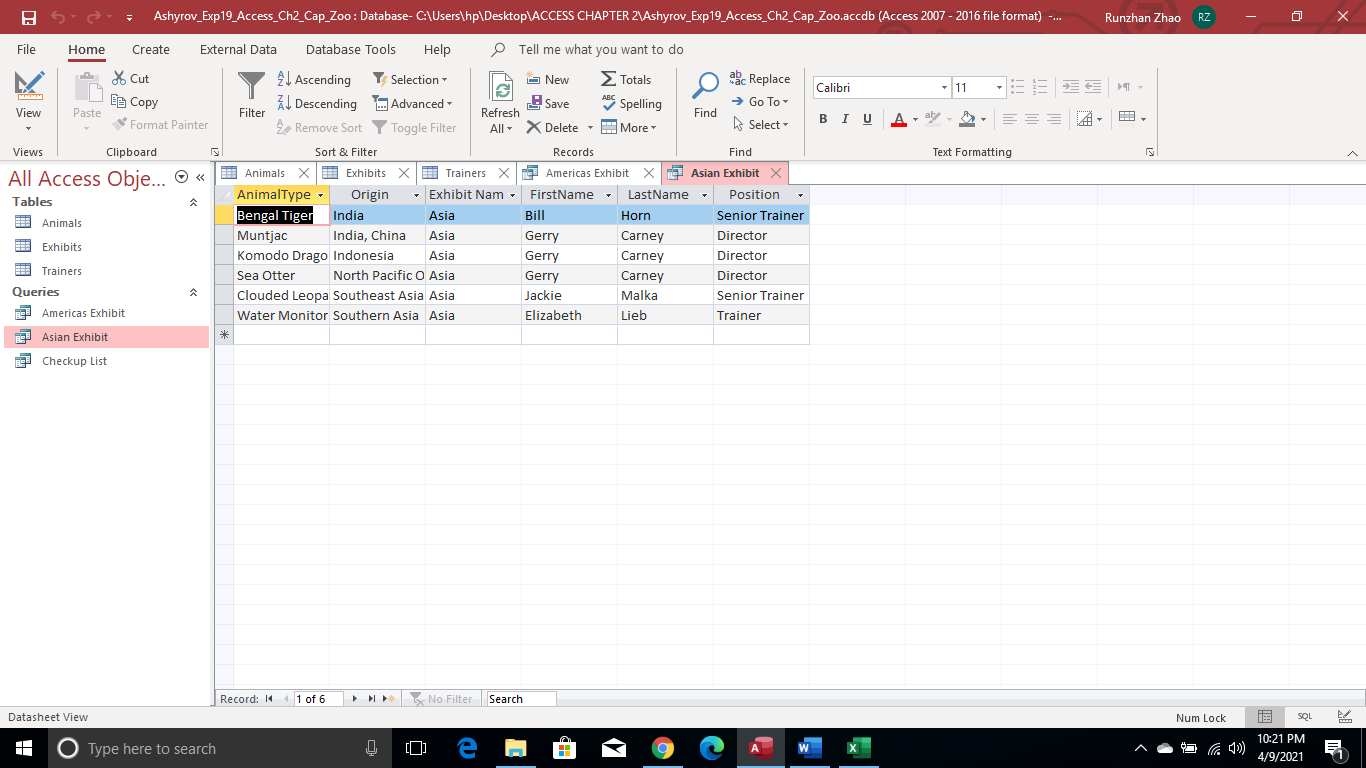Open Google Chrome from the taskbar
Image resolution: width=1366 pixels, height=768 pixels.
point(662,748)
